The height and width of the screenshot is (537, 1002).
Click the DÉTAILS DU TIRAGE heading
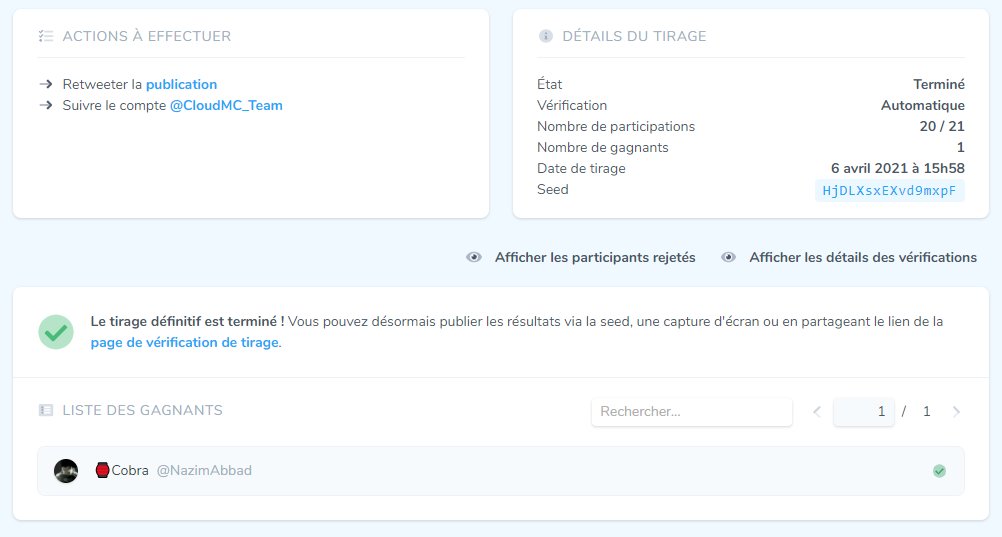(635, 36)
